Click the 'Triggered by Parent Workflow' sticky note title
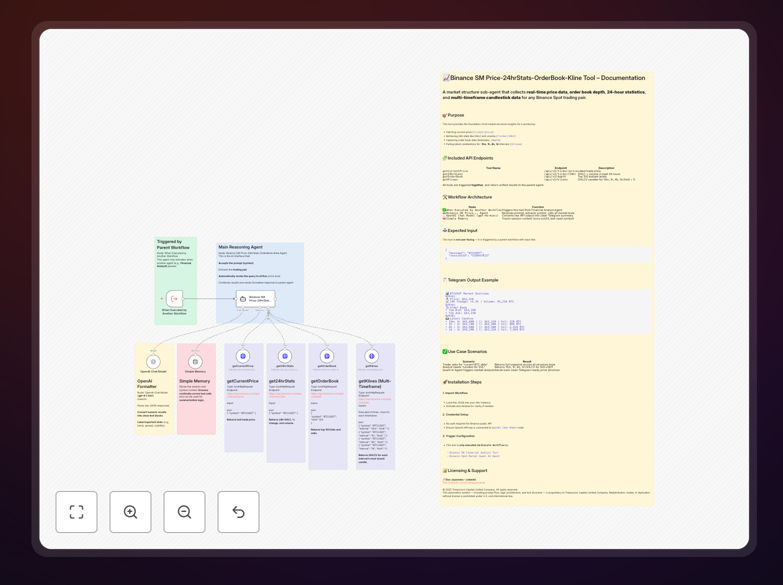 tap(173, 244)
